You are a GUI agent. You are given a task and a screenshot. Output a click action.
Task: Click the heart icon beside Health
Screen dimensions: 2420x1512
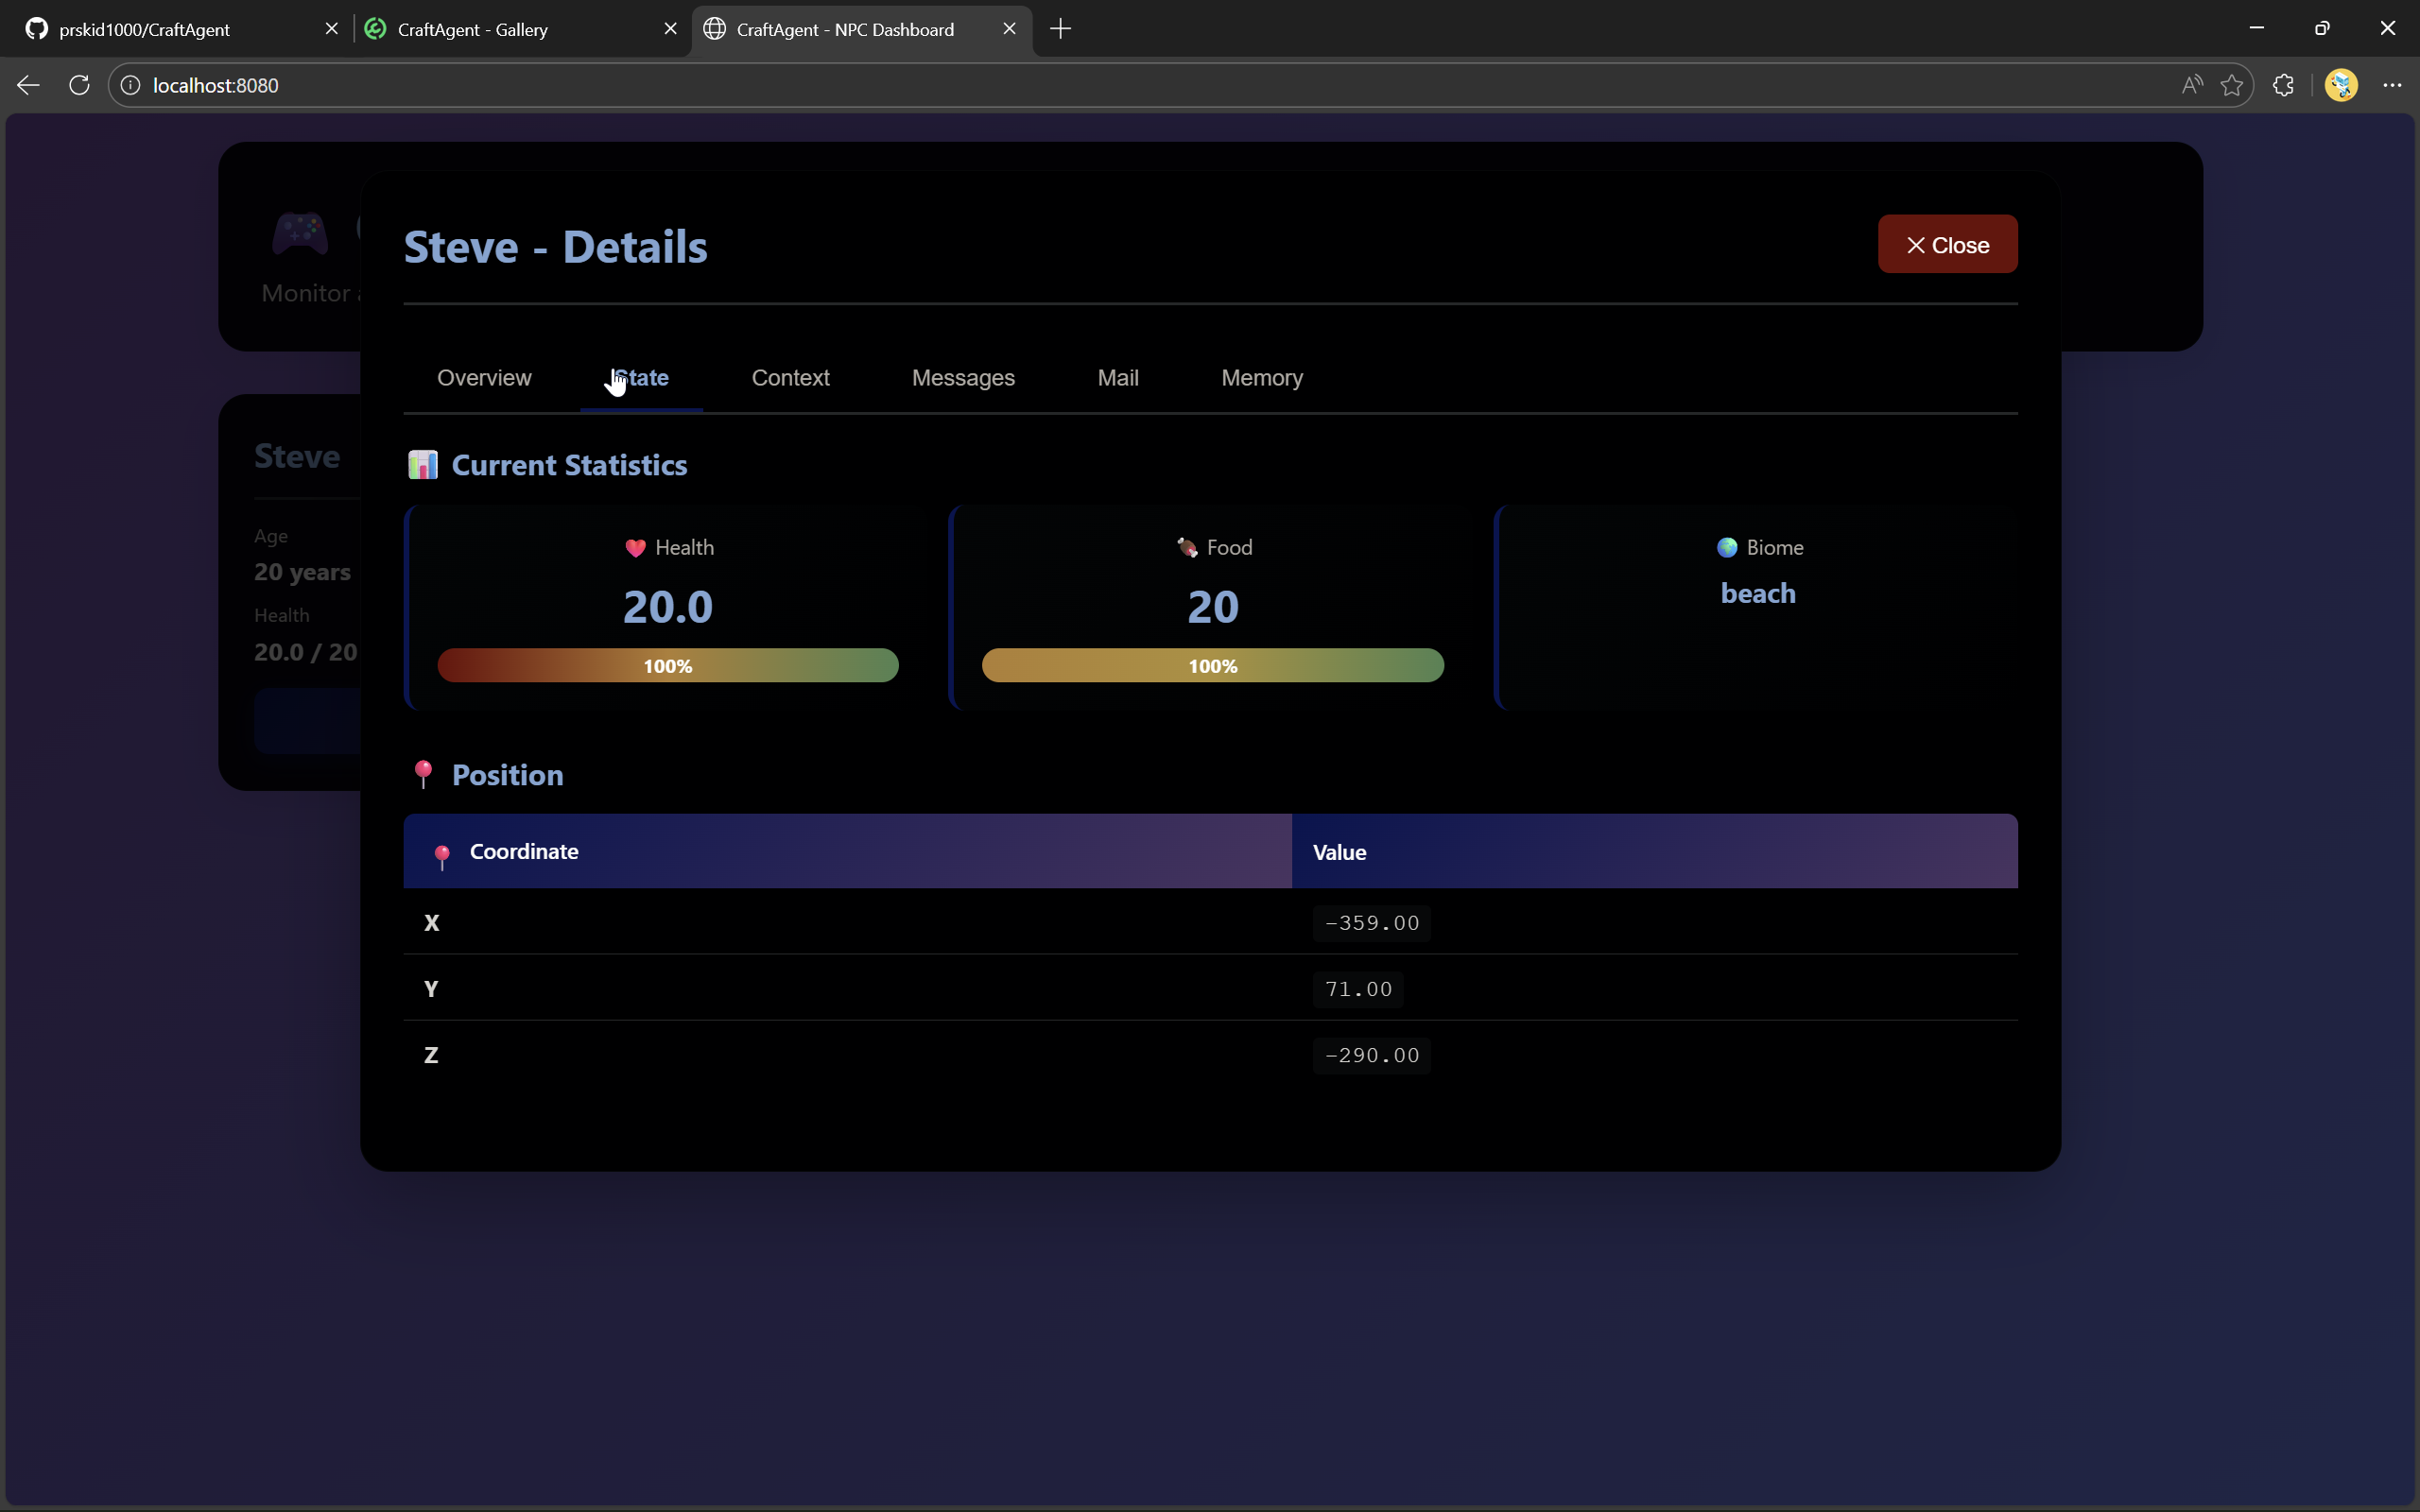click(x=635, y=548)
